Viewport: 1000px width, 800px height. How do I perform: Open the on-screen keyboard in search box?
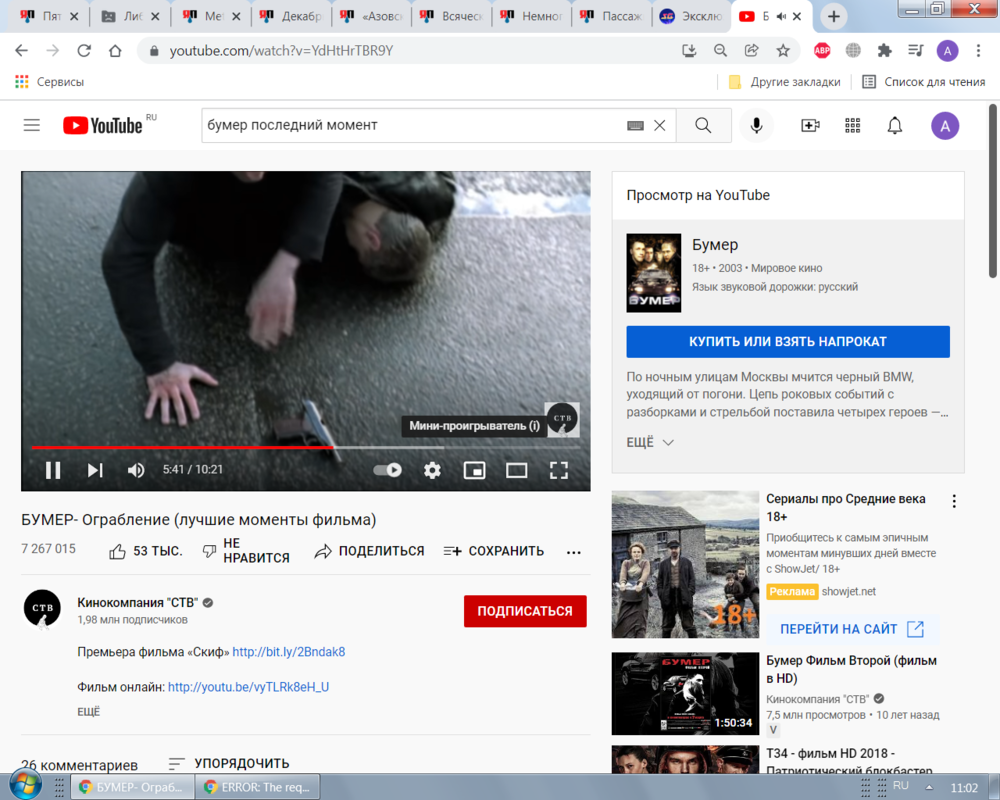[635, 126]
